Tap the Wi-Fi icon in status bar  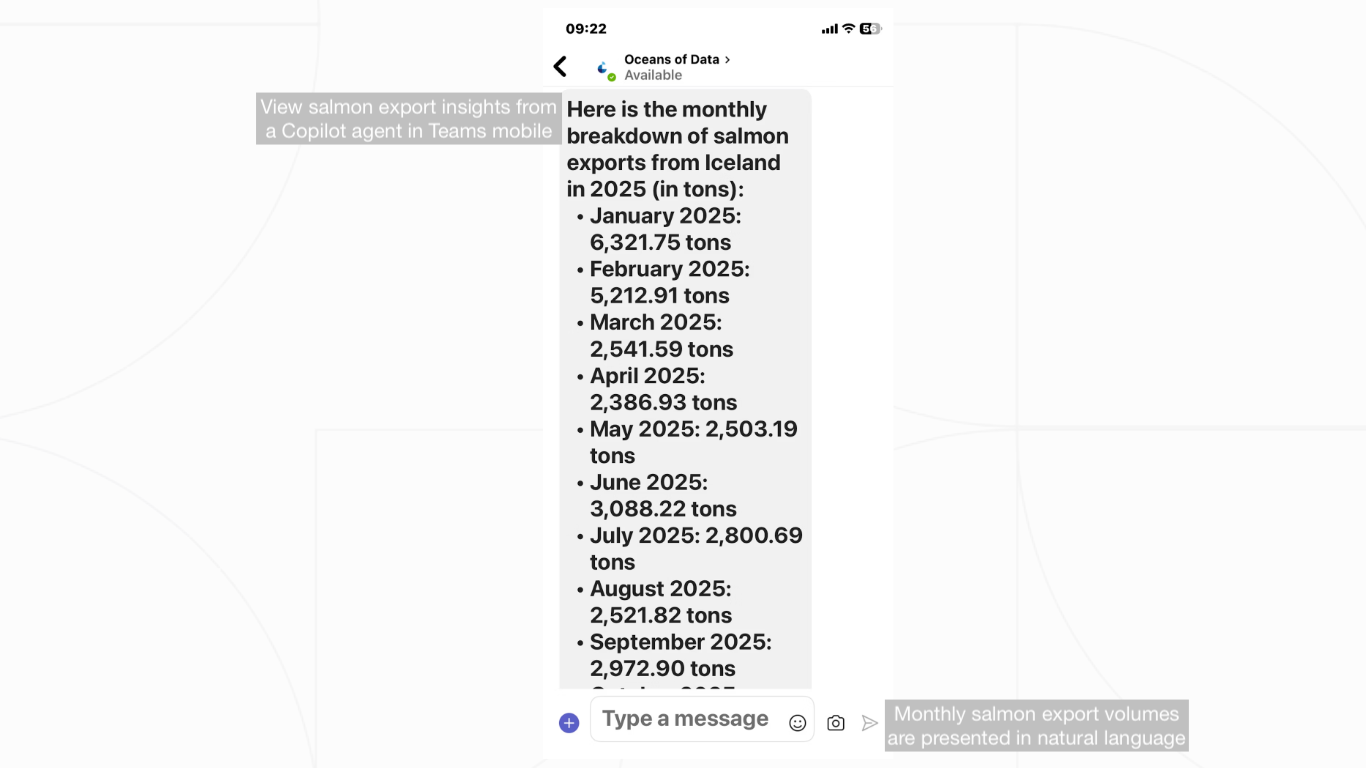coord(848,29)
